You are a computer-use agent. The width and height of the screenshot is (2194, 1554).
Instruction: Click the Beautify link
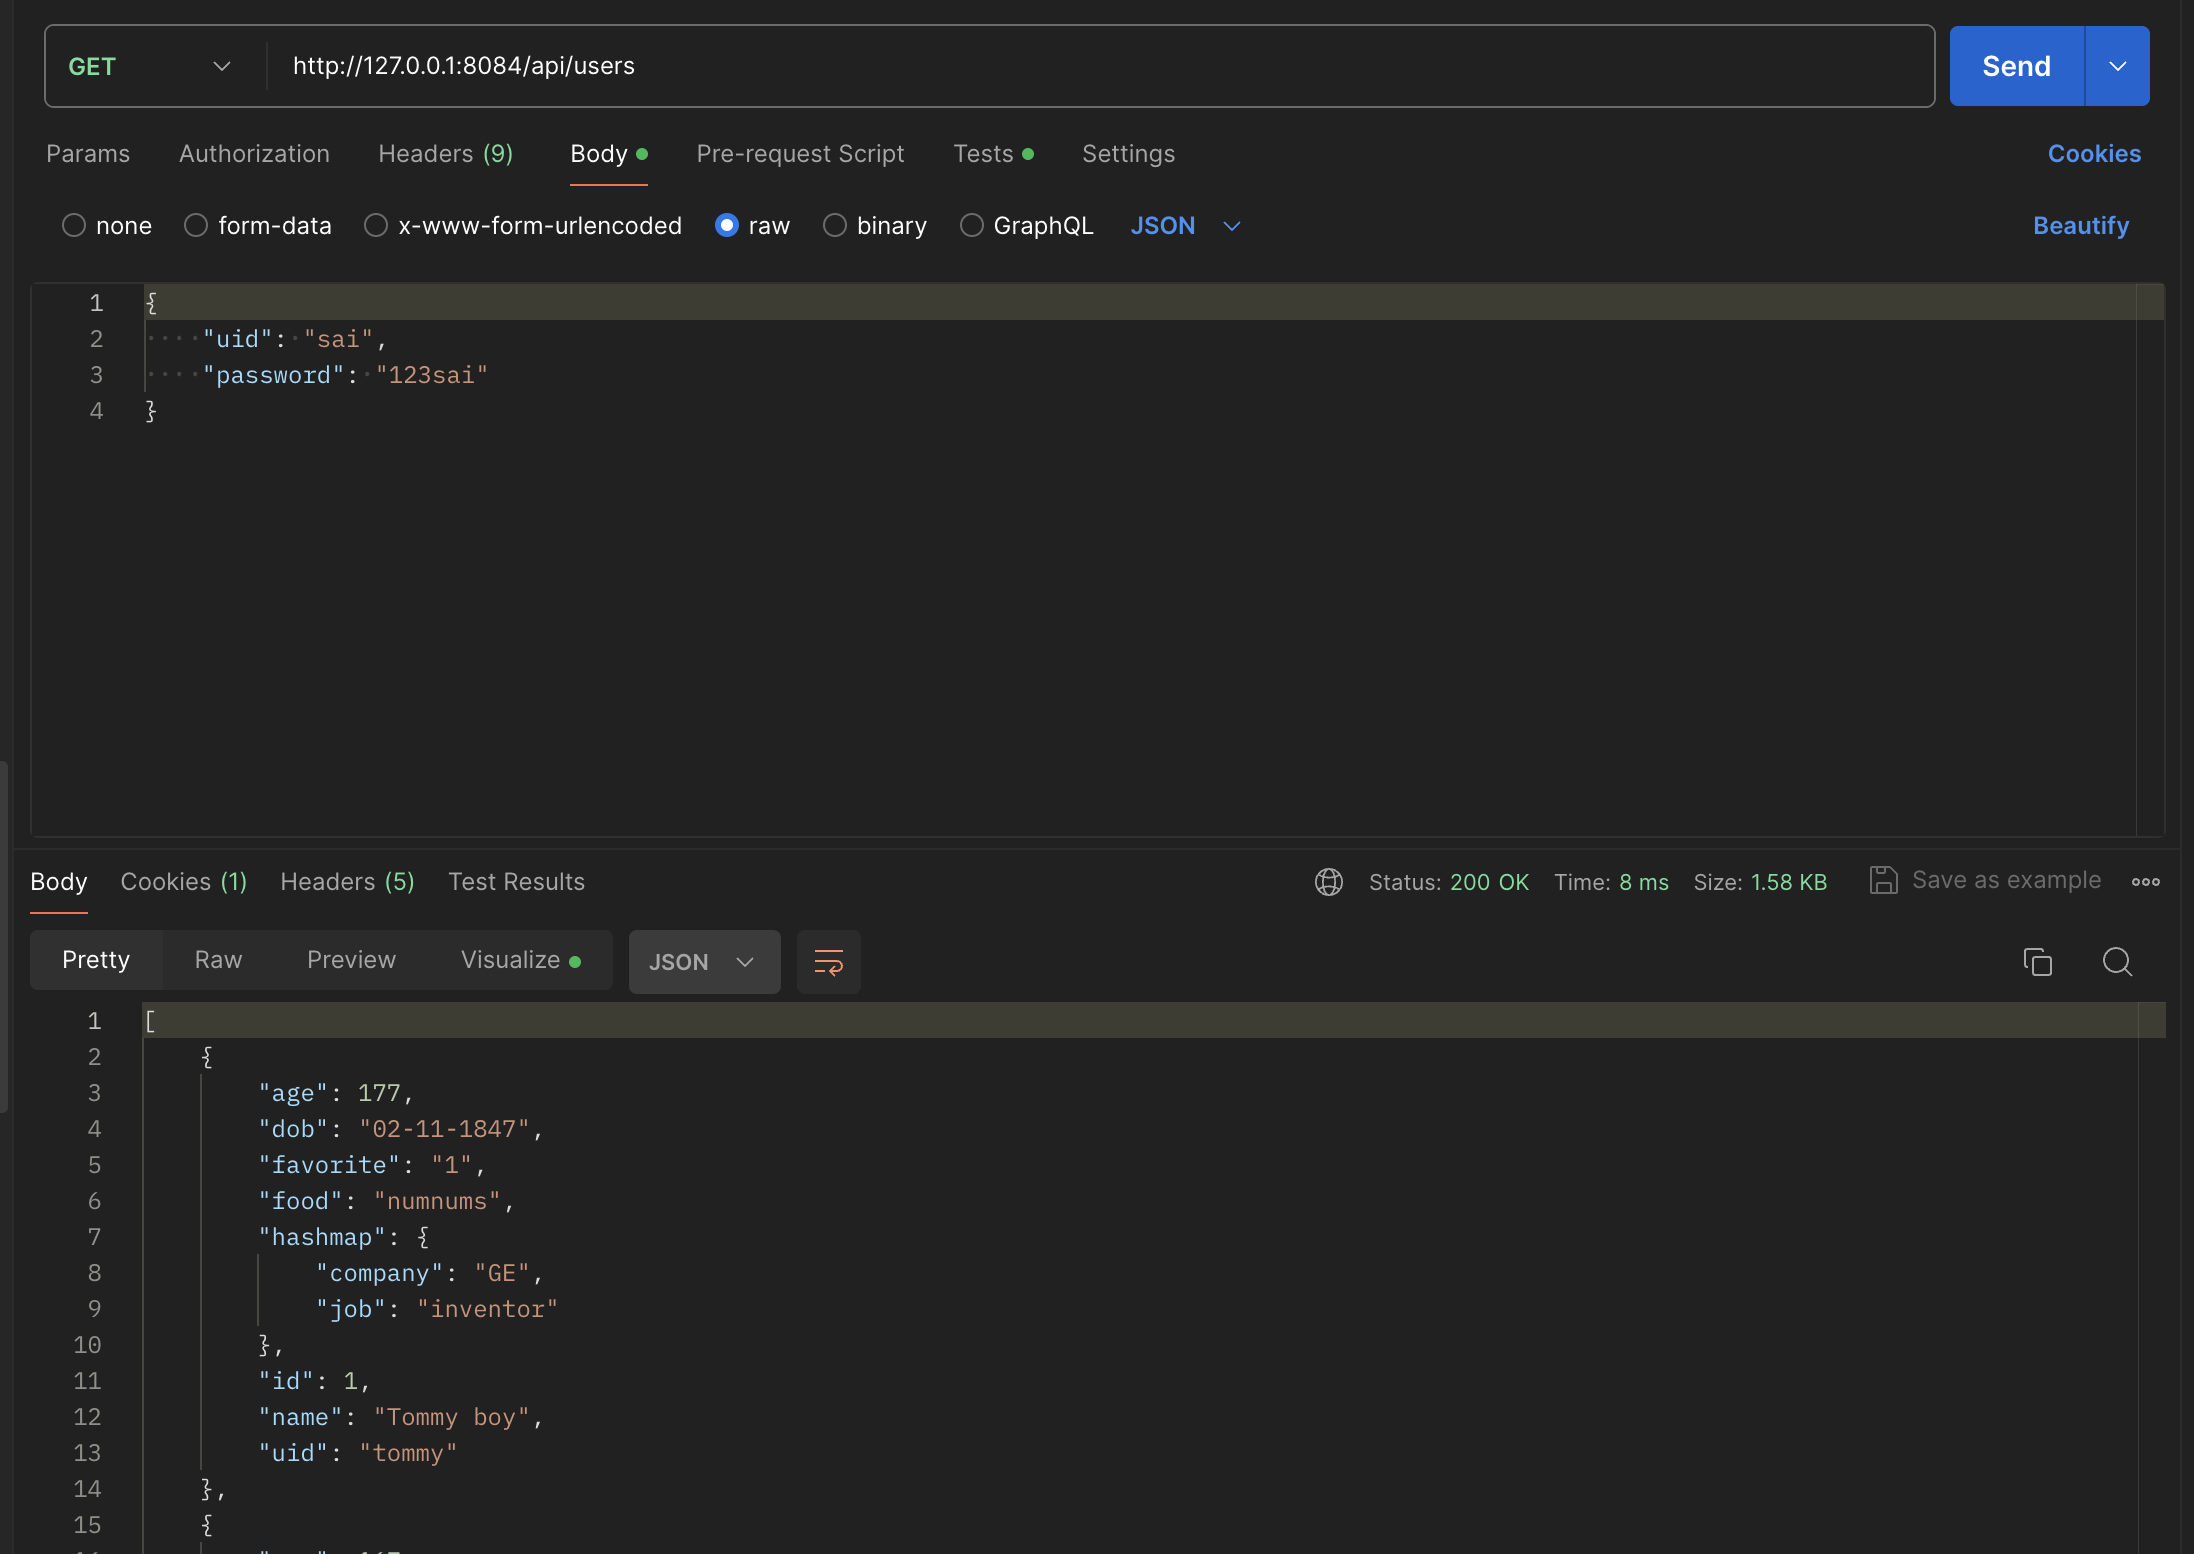coord(2081,226)
